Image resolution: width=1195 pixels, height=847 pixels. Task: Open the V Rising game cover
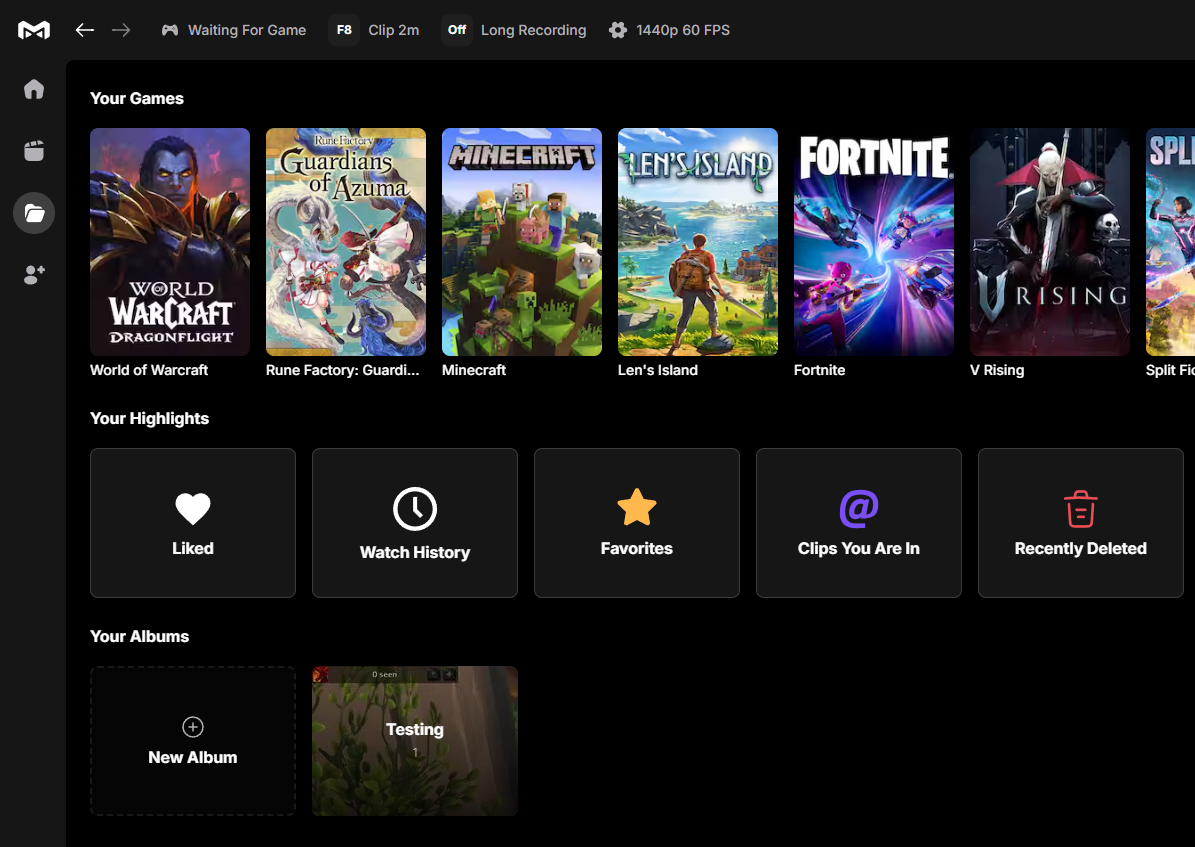pos(1050,242)
